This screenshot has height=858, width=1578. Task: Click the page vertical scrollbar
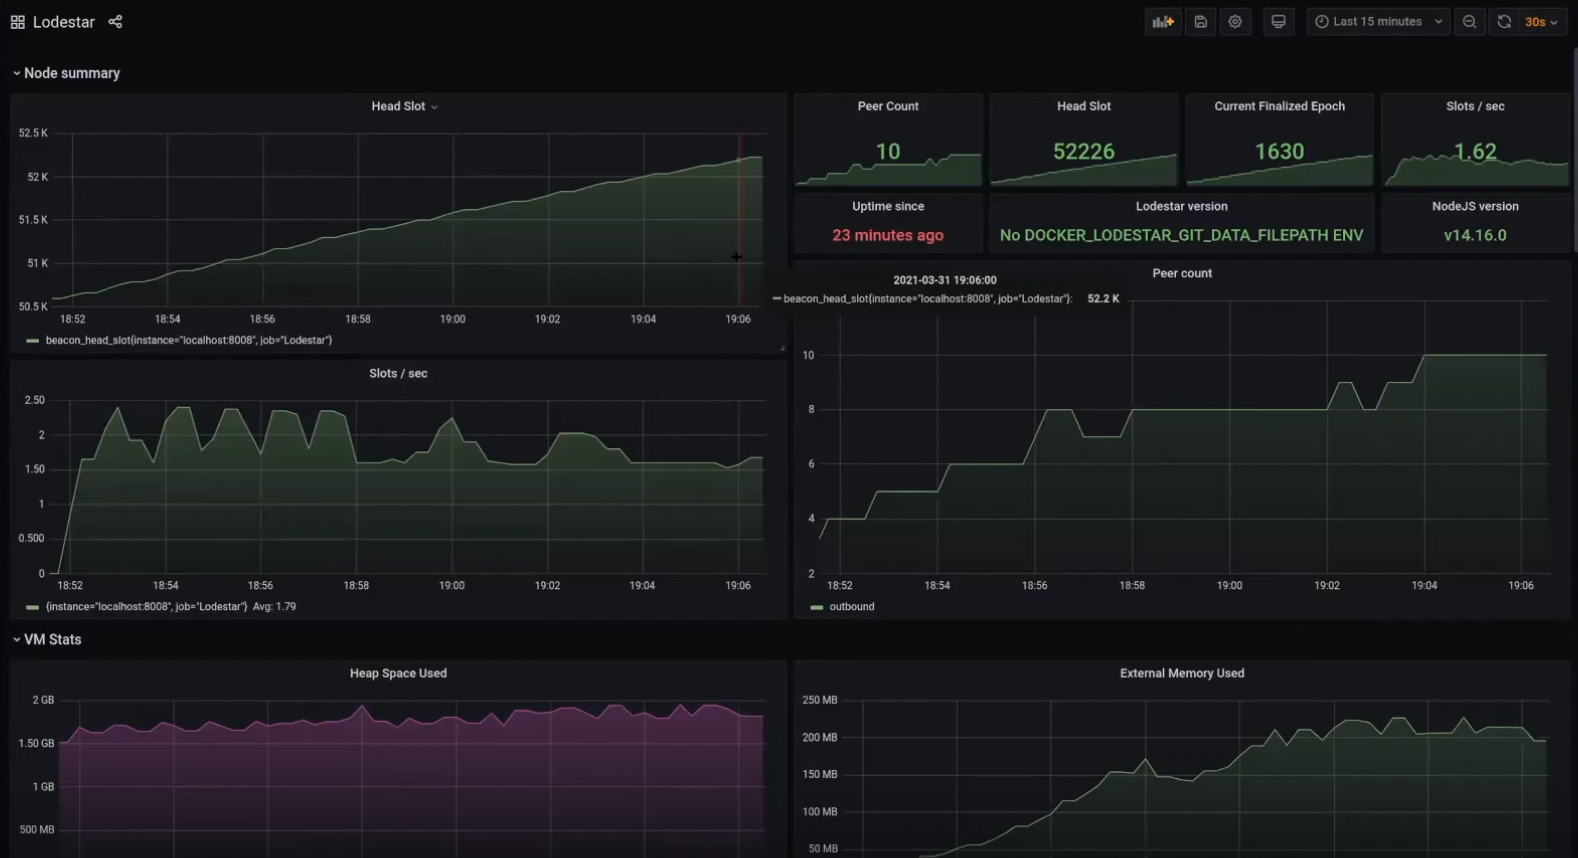pyautogui.click(x=1574, y=150)
